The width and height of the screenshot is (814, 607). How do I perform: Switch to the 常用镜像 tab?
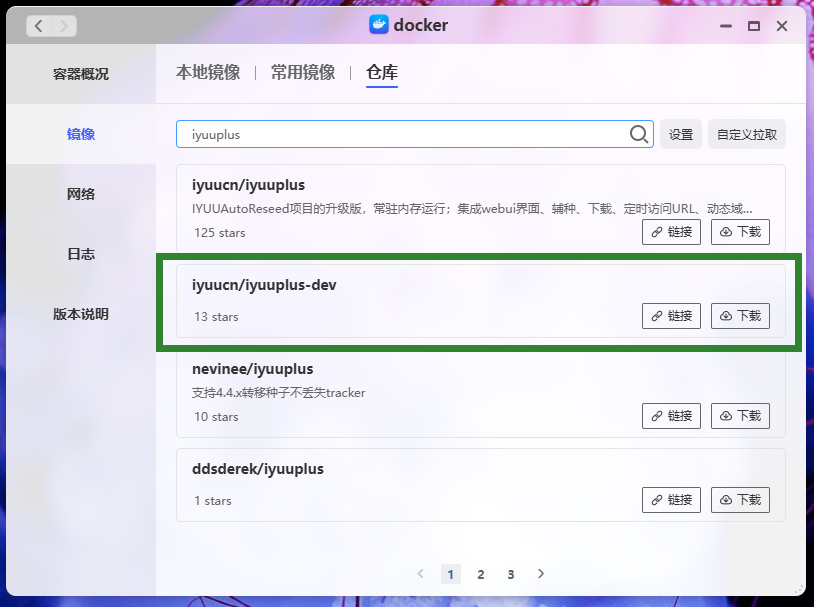(x=303, y=73)
